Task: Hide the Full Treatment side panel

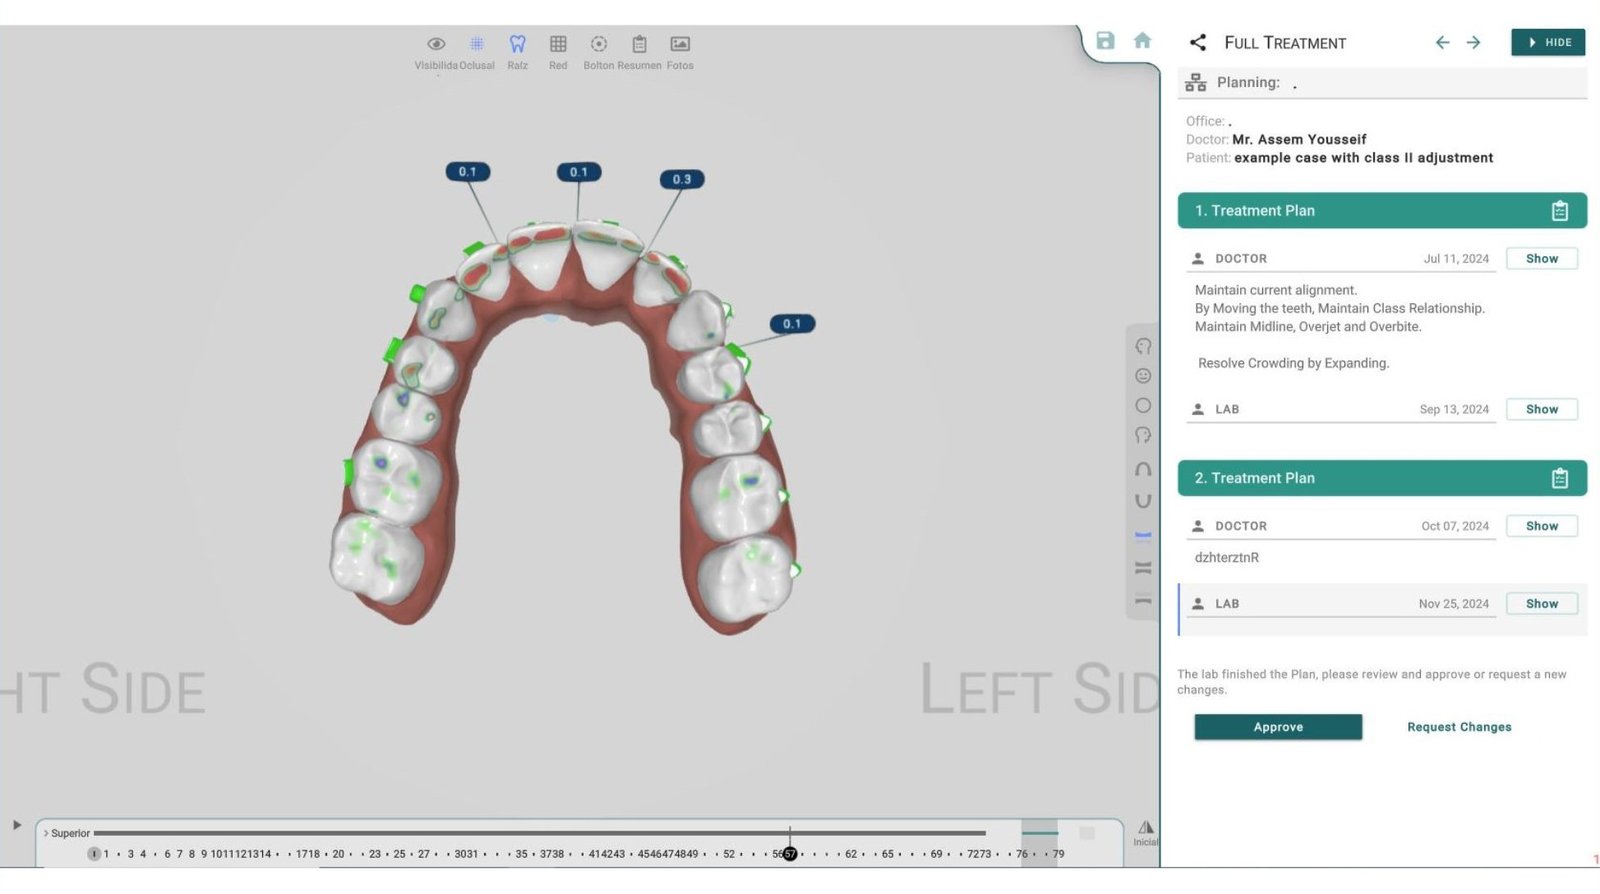Action: [x=1547, y=43]
